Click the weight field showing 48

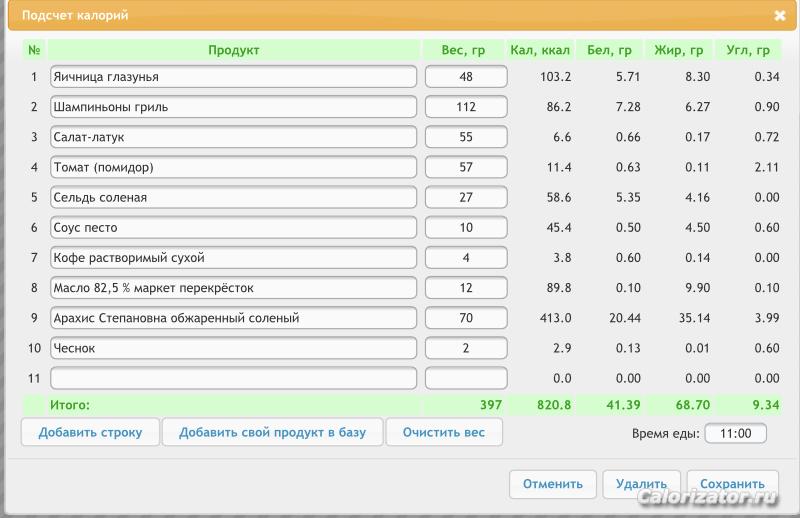(x=466, y=77)
